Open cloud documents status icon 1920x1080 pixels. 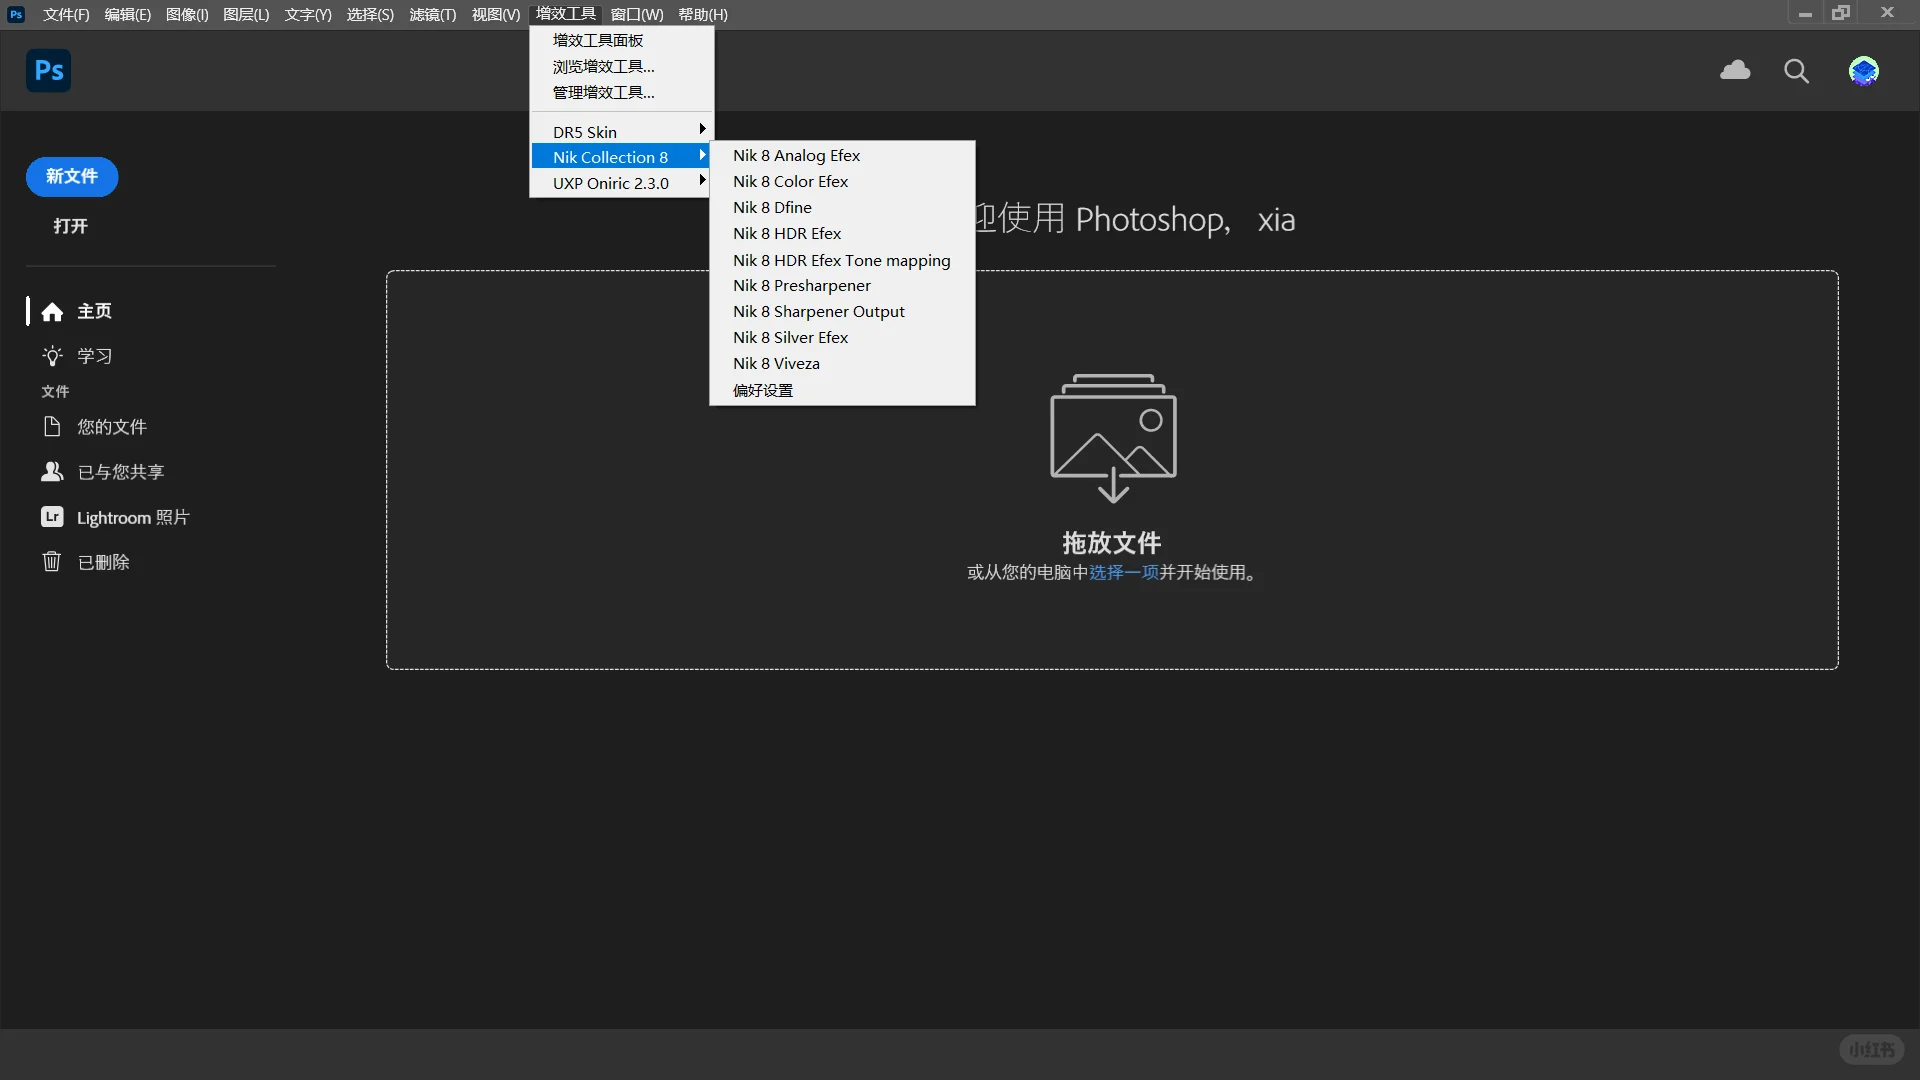pyautogui.click(x=1735, y=71)
